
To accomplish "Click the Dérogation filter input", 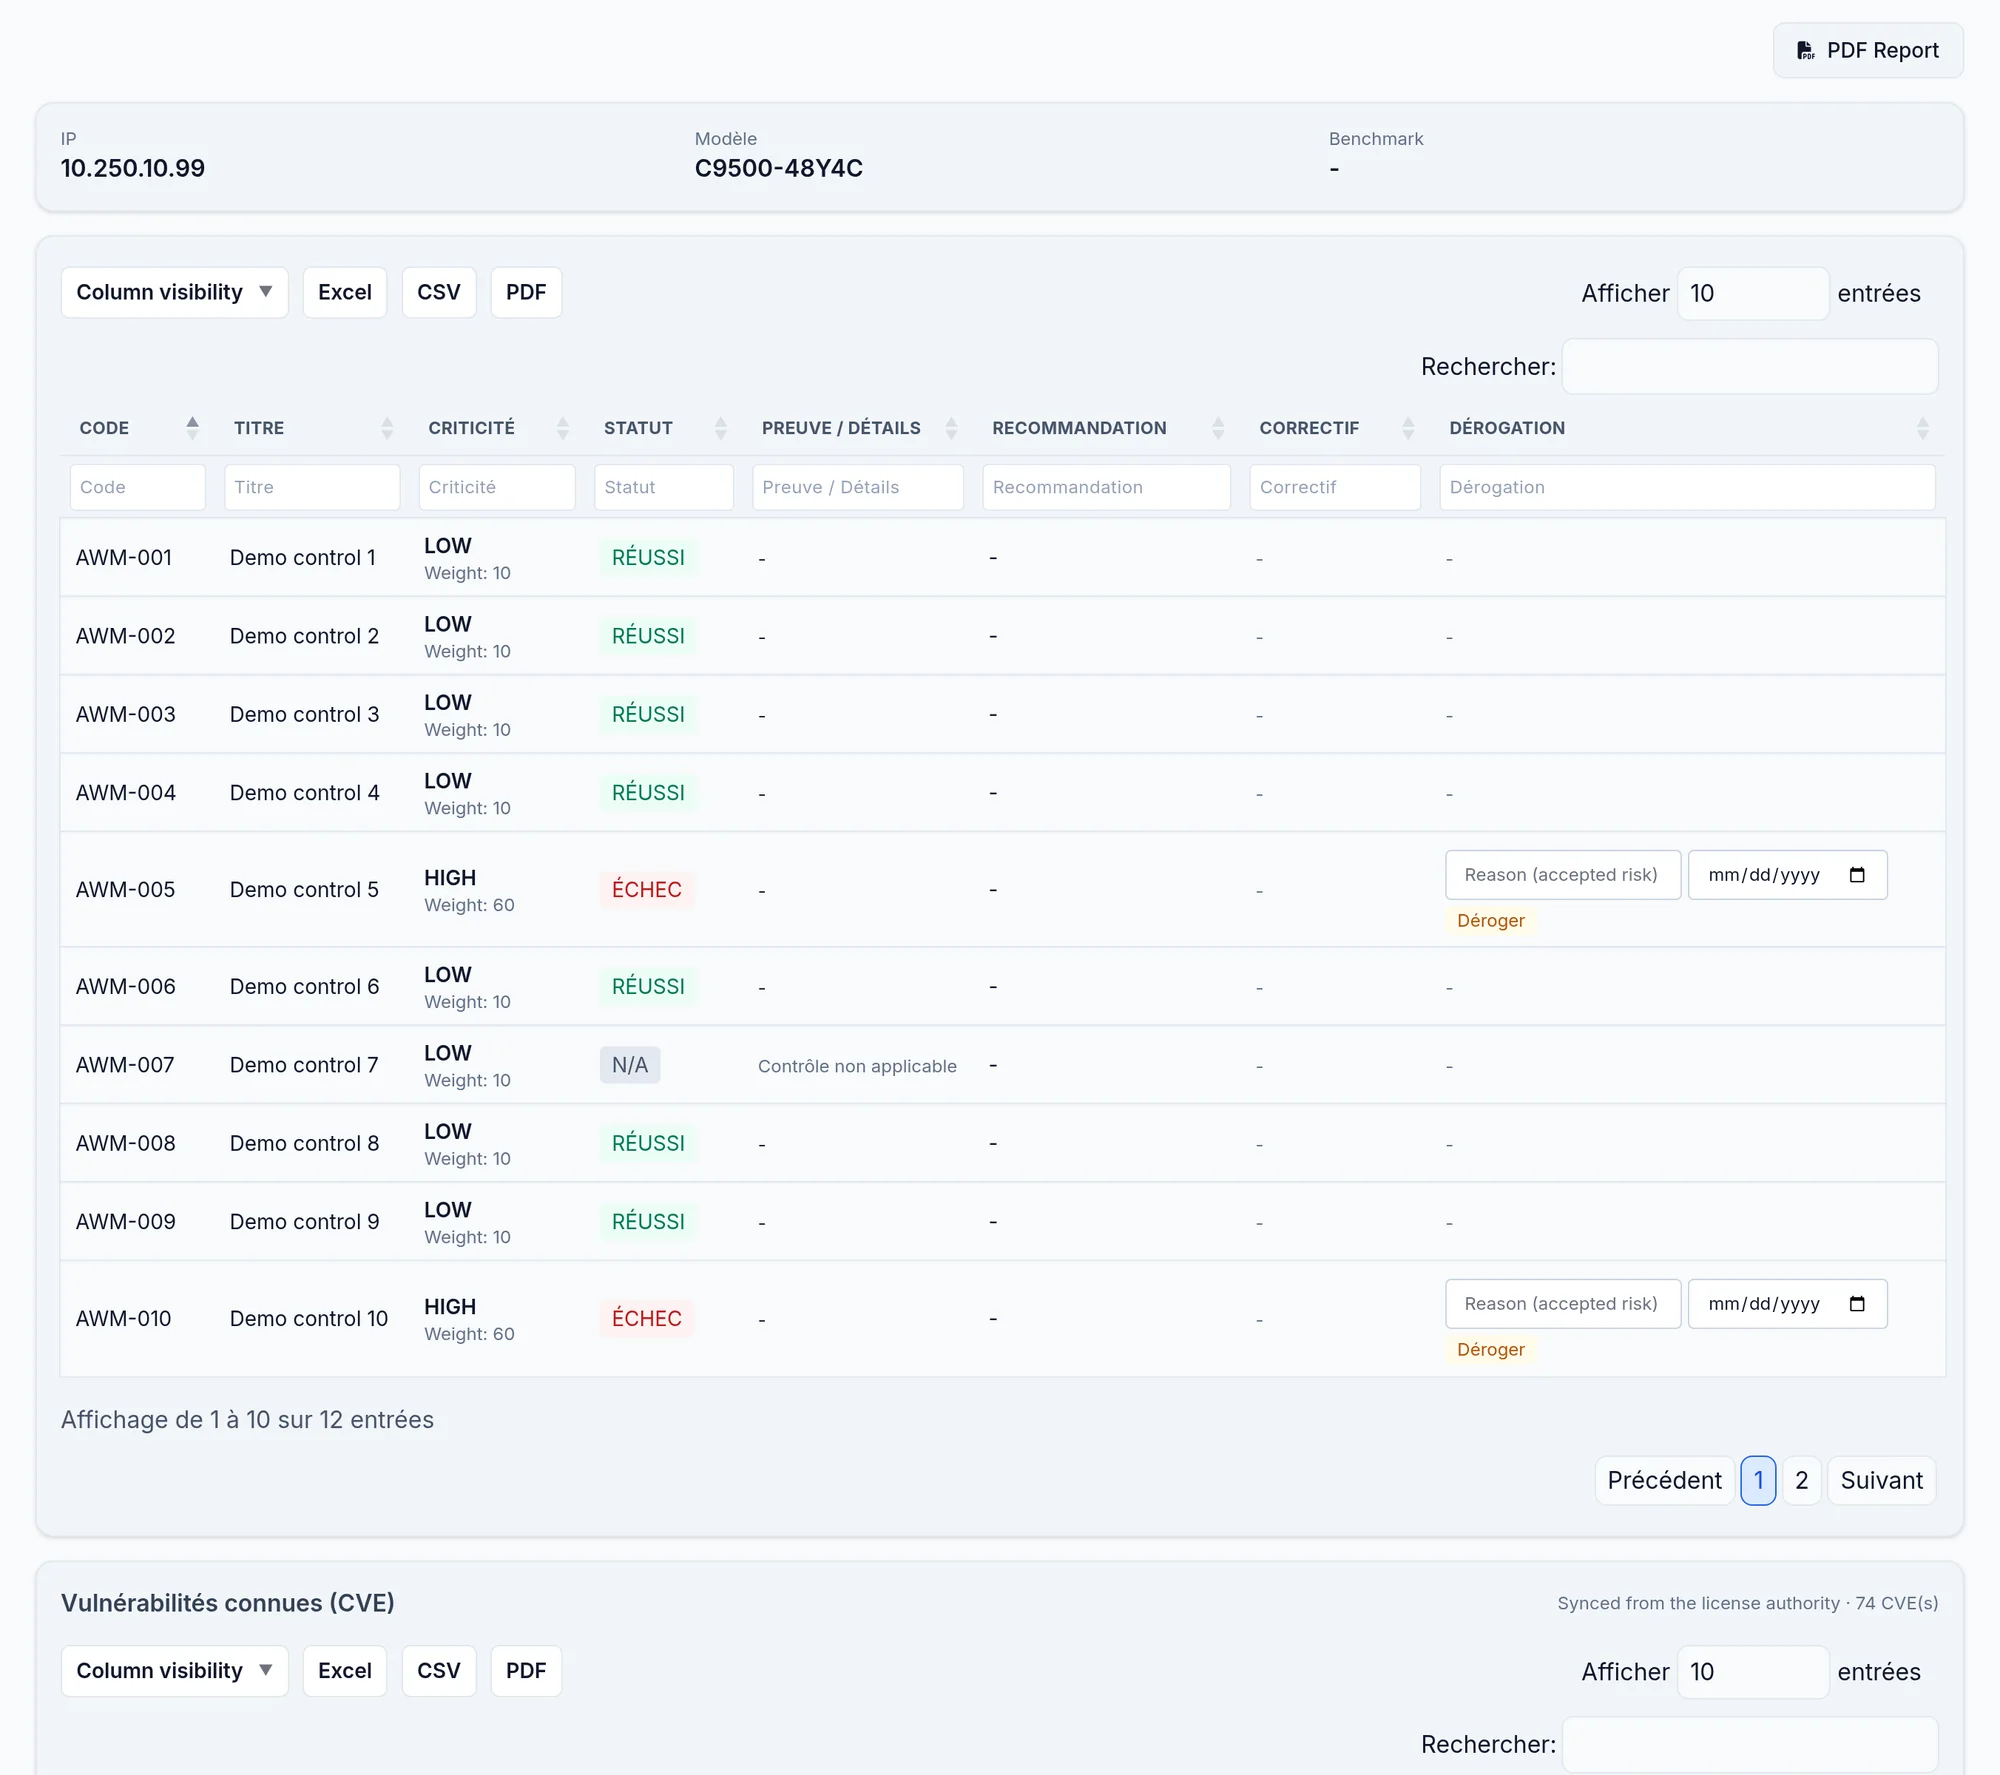I will click(1687, 487).
